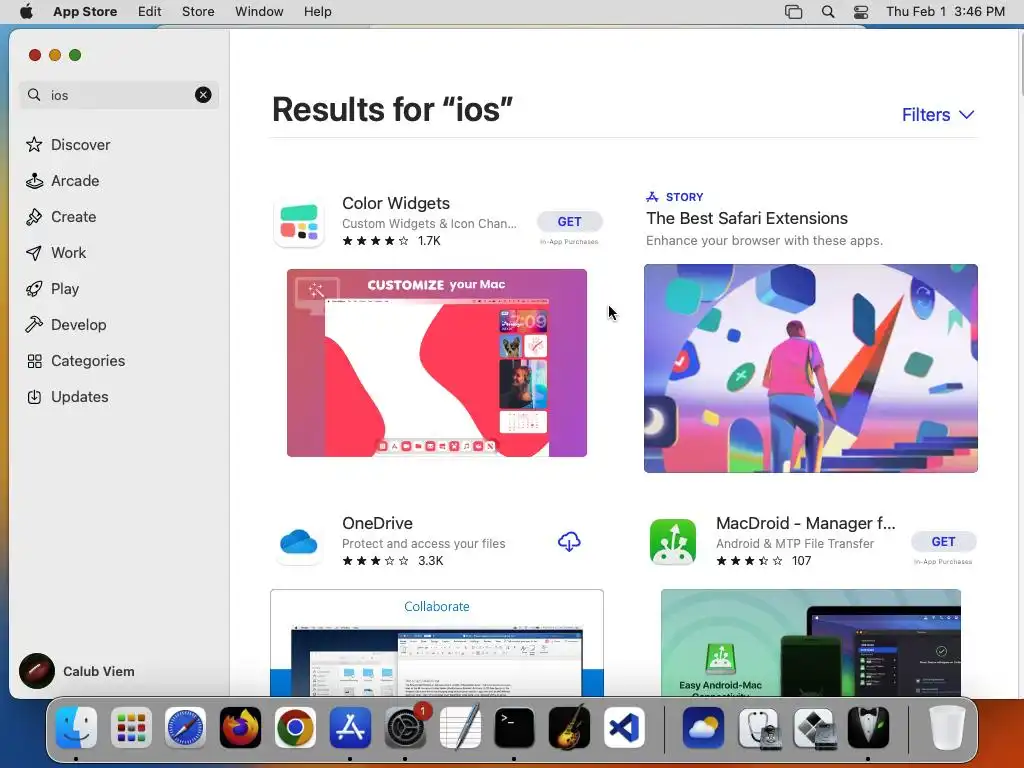Click GET for Color Widgets
The width and height of the screenshot is (1024, 768).
pos(569,221)
